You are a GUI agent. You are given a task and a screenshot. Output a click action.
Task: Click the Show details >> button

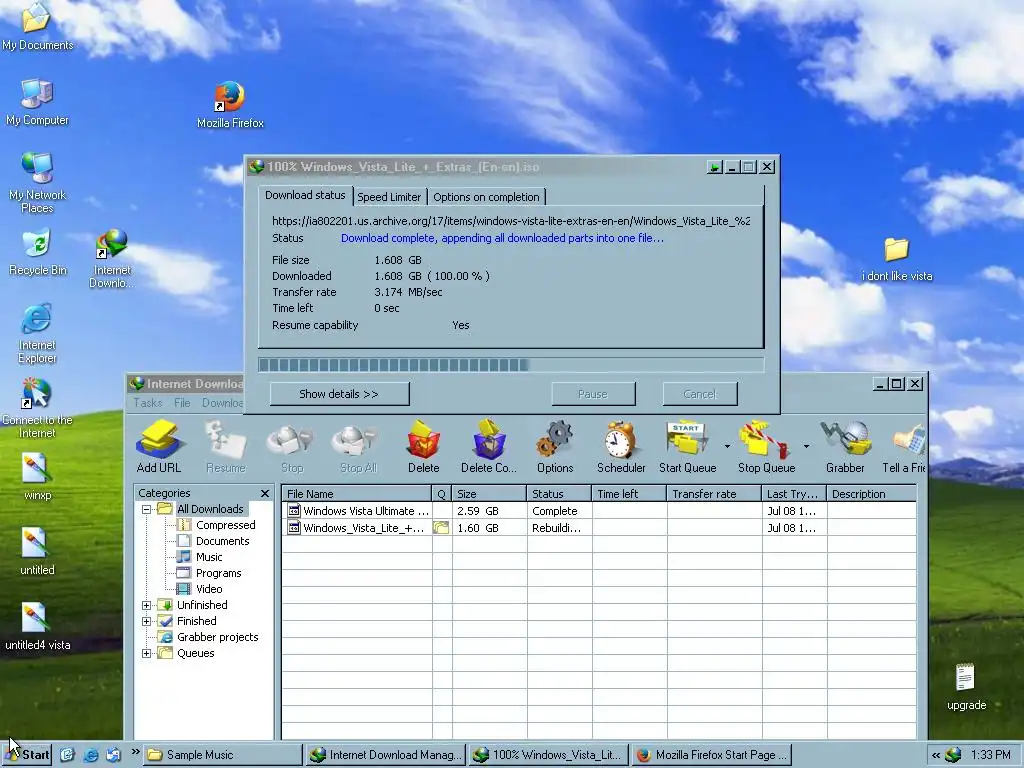(339, 394)
